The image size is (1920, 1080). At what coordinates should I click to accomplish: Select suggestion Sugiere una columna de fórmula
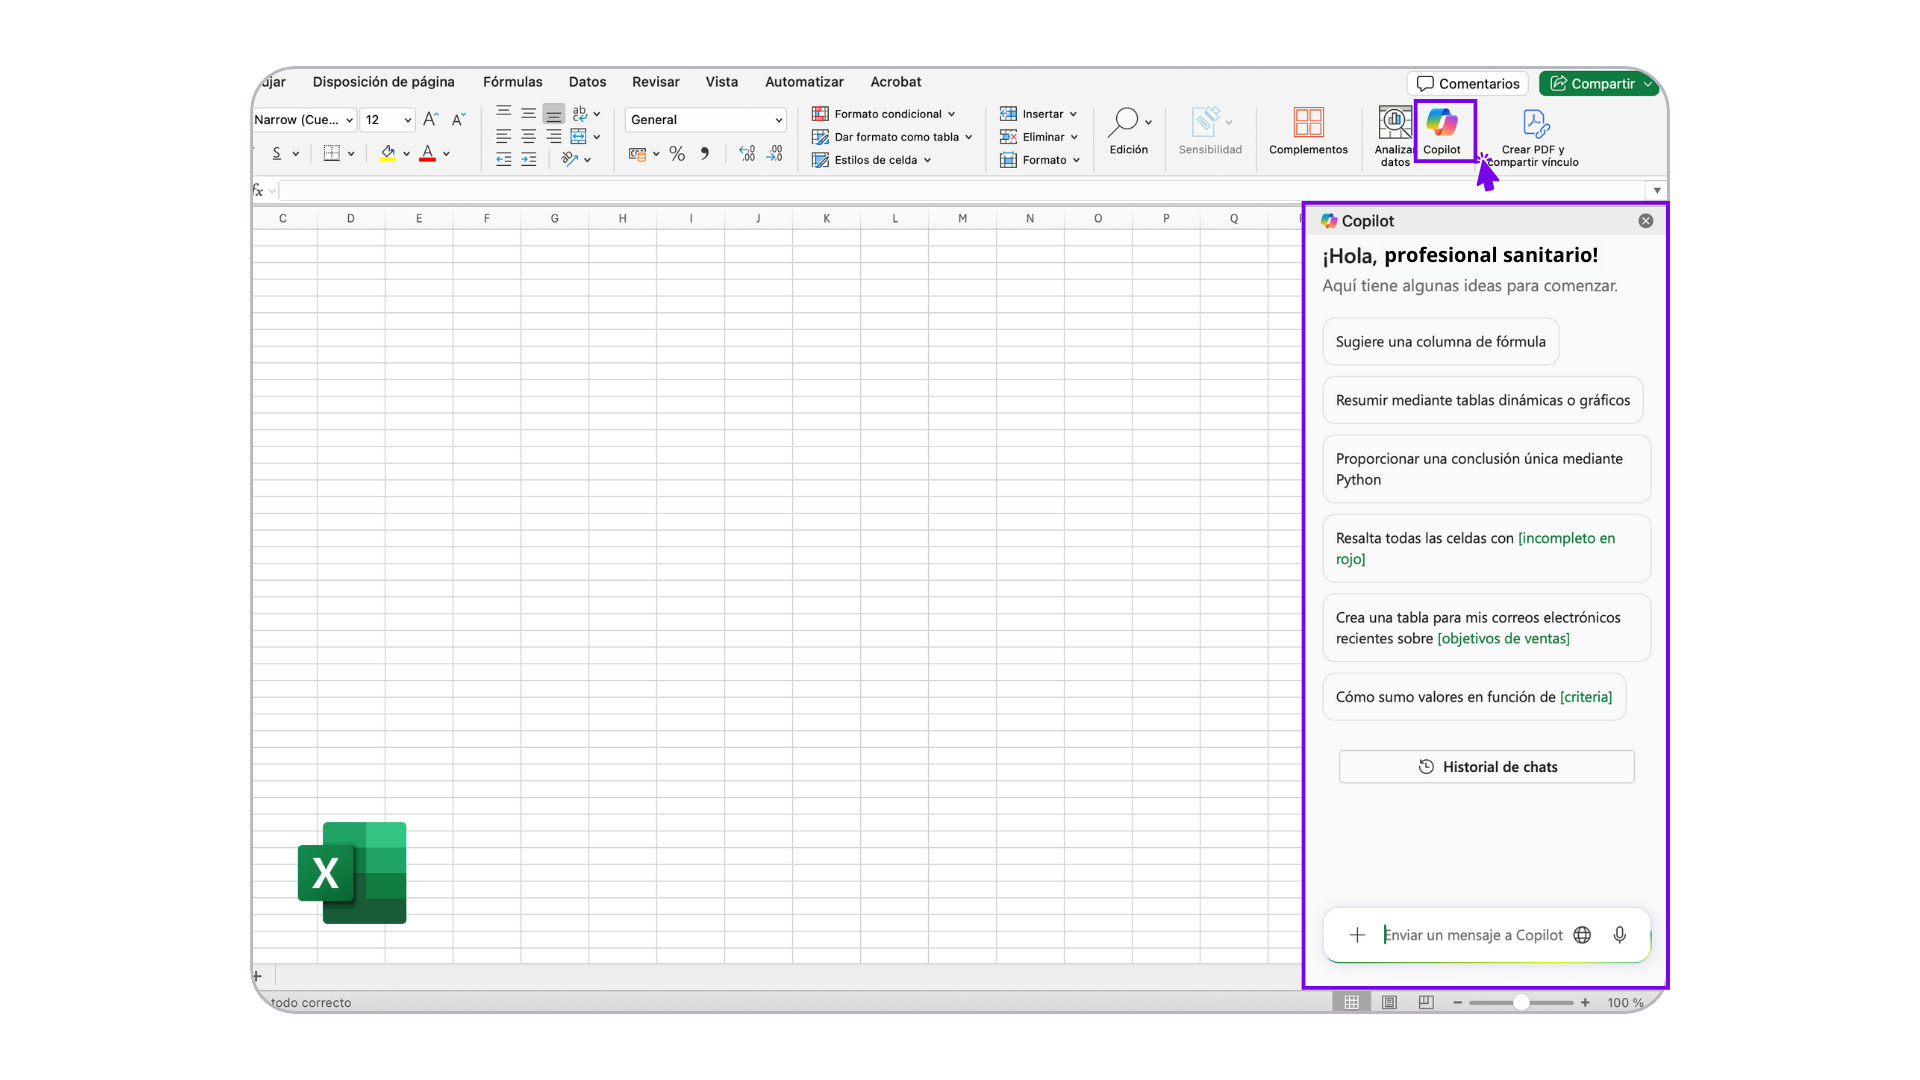pos(1440,342)
